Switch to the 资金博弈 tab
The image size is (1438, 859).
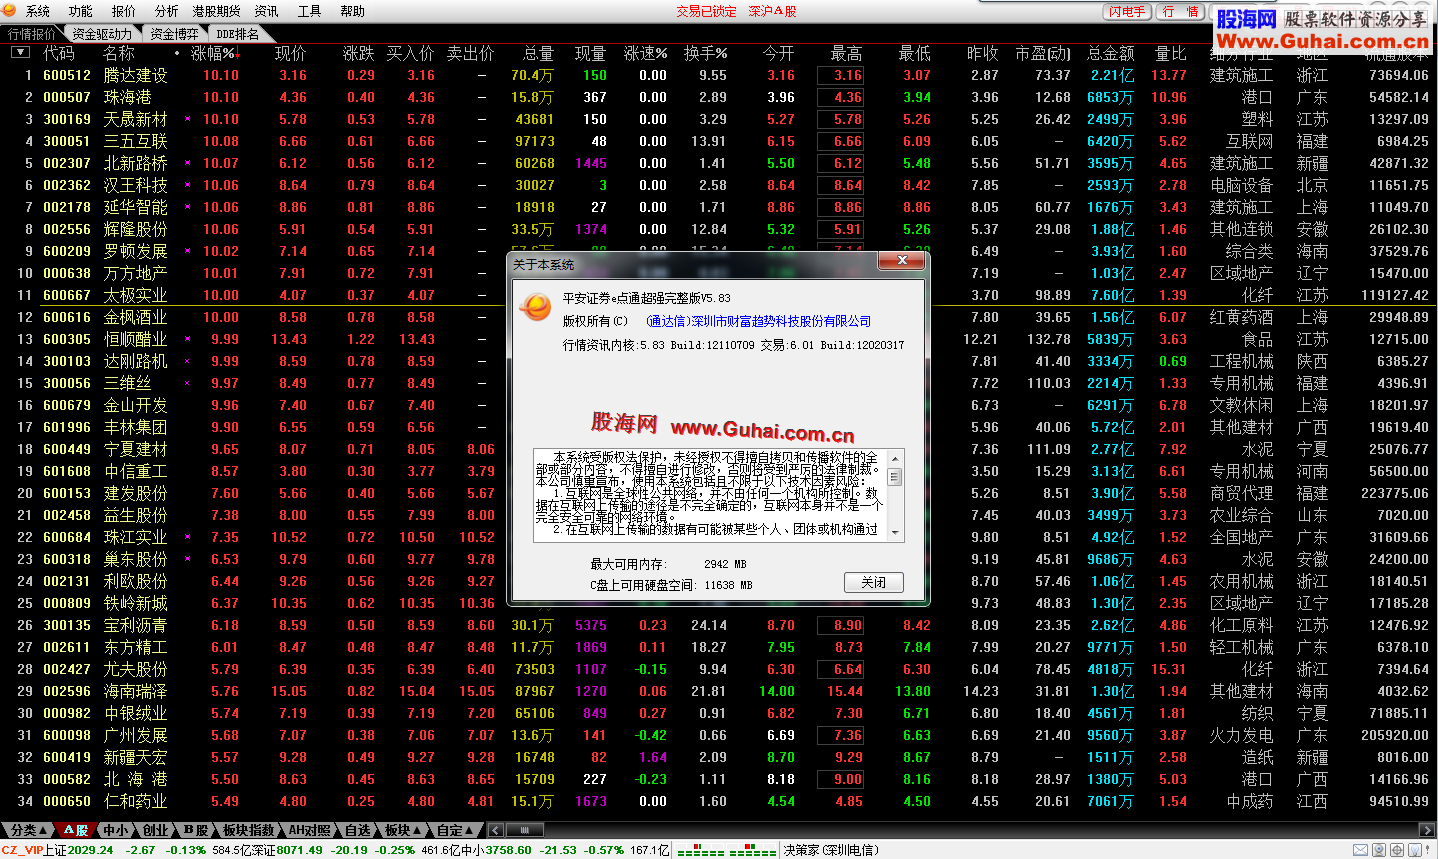[x=174, y=34]
